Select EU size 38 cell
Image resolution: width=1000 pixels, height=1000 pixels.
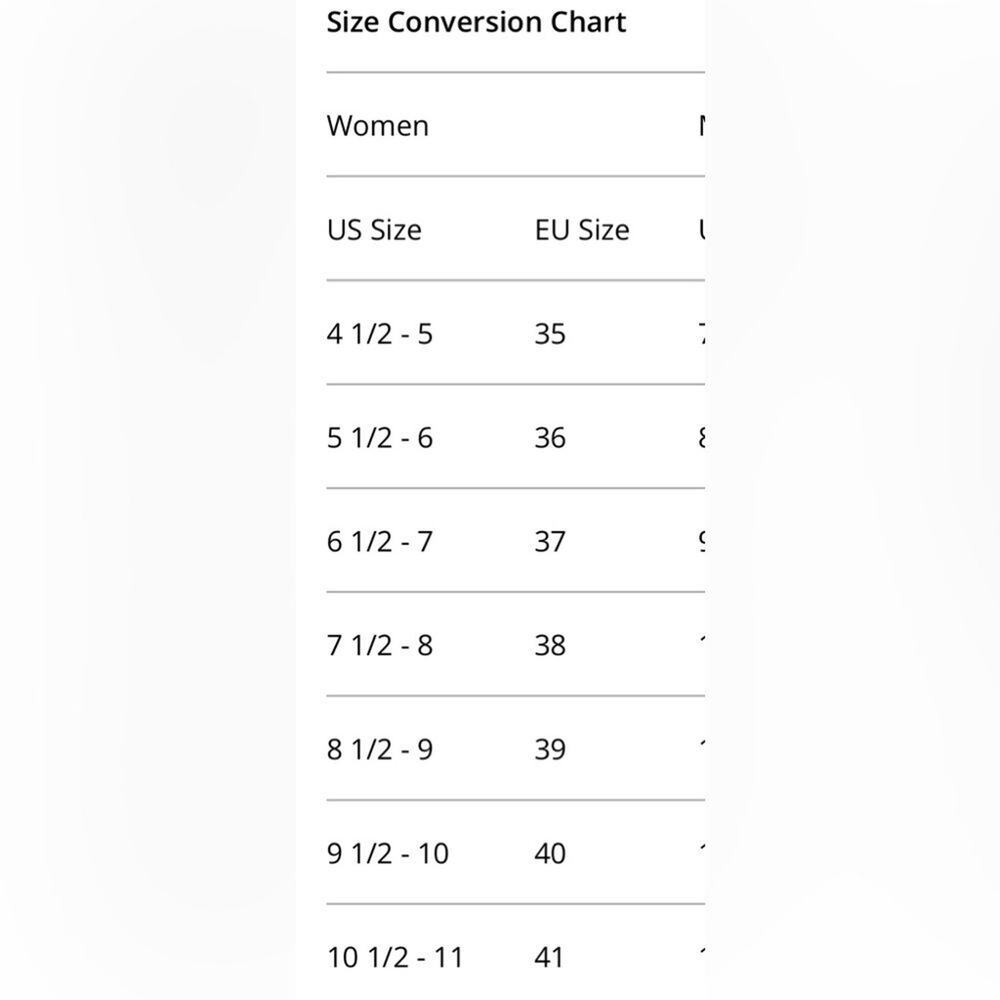click(550, 645)
